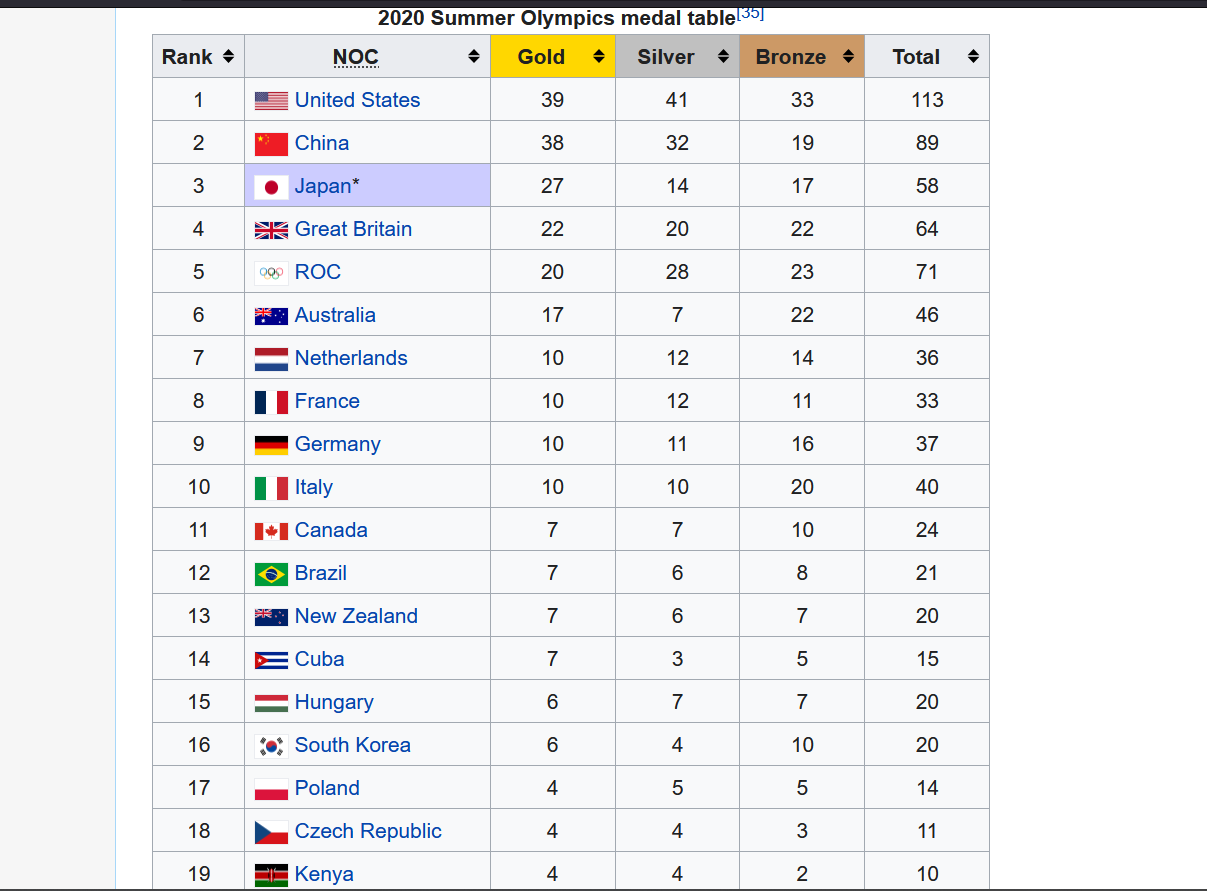This screenshot has height=891, width=1207.
Task: Click the China flag icon
Action: point(271,143)
